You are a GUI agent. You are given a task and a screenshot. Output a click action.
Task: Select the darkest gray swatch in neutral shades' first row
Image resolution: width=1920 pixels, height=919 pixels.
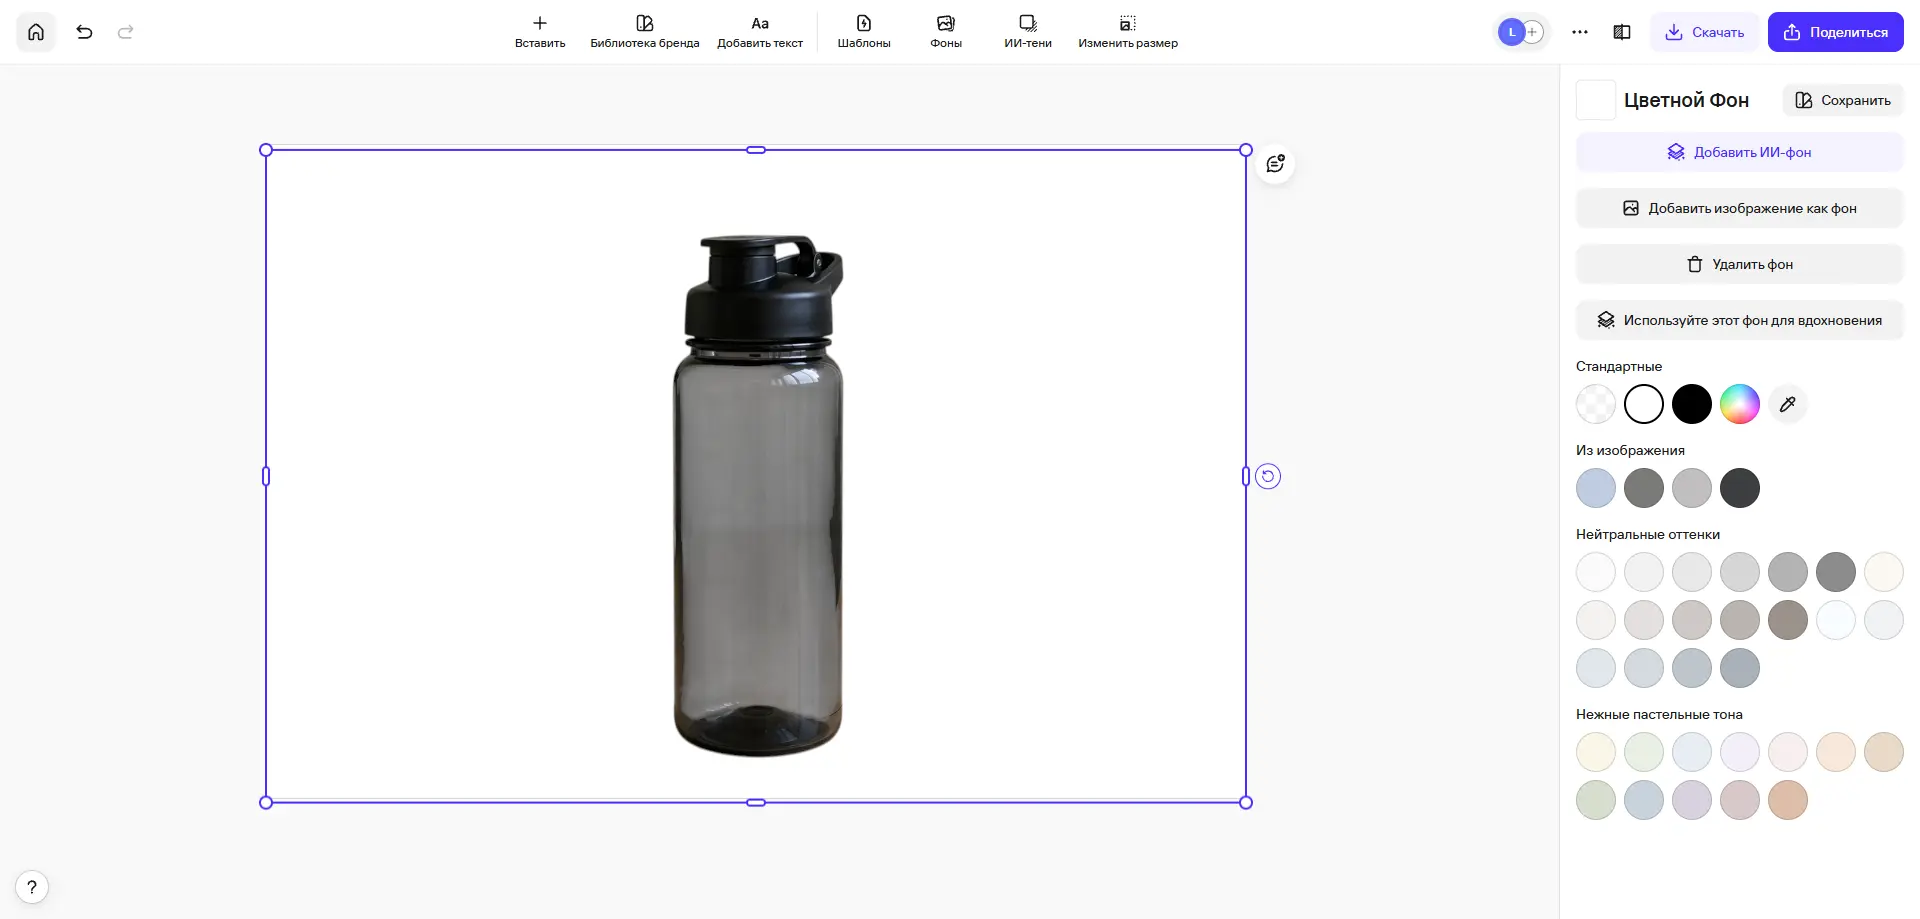pyautogui.click(x=1836, y=572)
